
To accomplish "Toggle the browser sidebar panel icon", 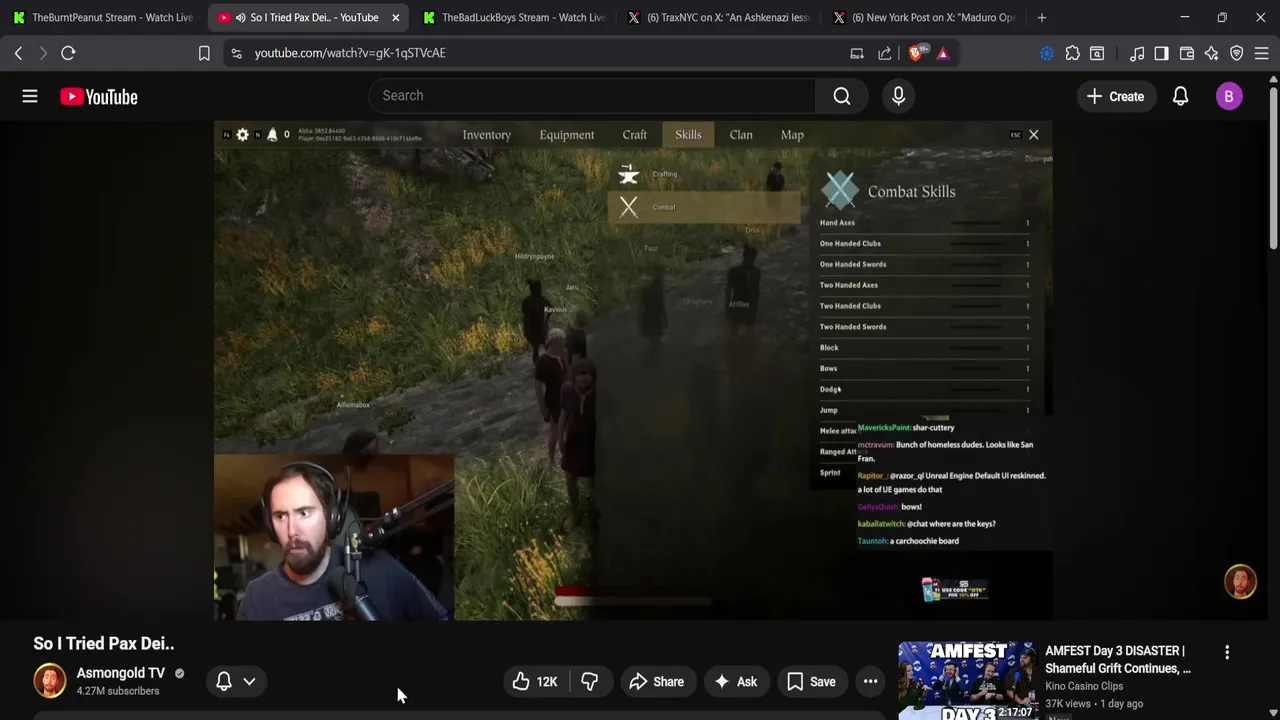I will 1161,53.
